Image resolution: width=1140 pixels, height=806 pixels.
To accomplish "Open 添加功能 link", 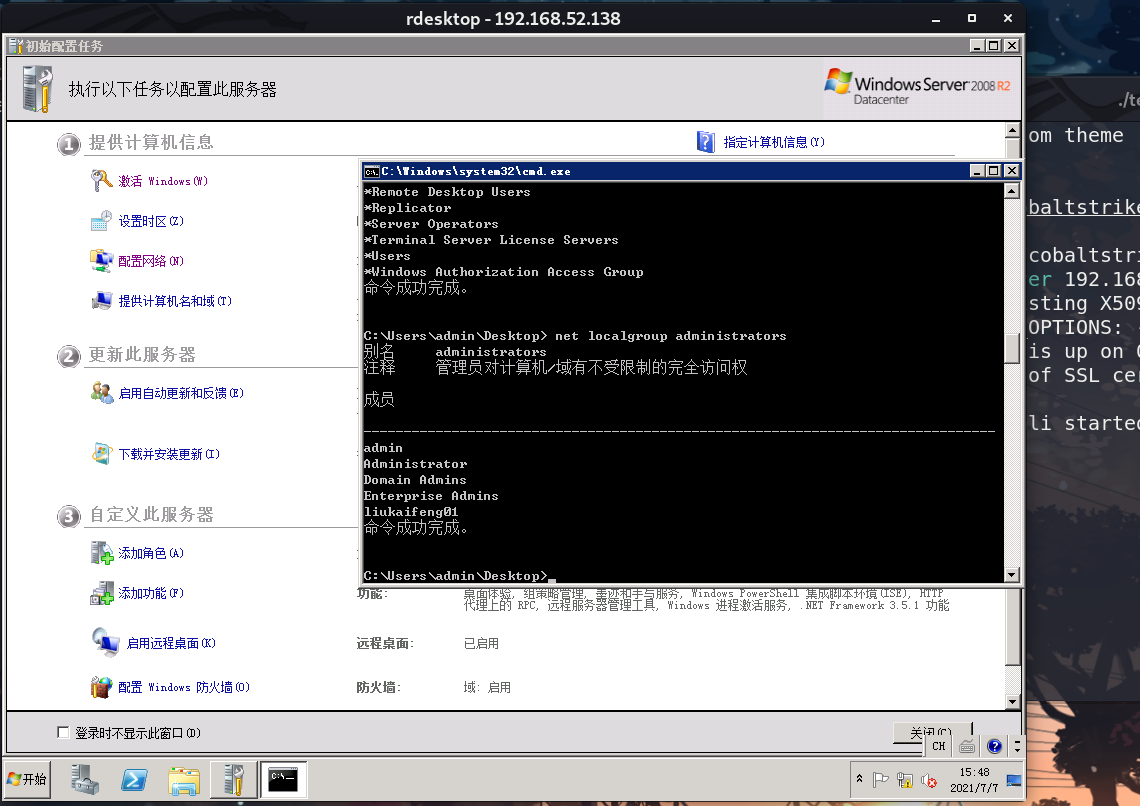I will (150, 593).
